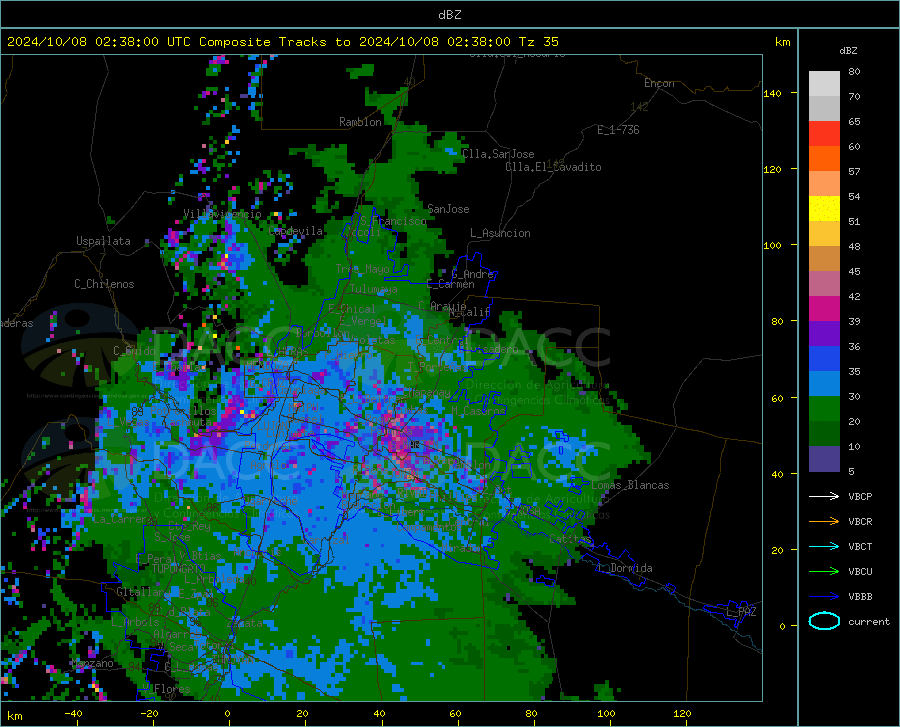The width and height of the screenshot is (900, 727).
Task: Click the cyan VBCT arrow in legend
Action: point(824,546)
